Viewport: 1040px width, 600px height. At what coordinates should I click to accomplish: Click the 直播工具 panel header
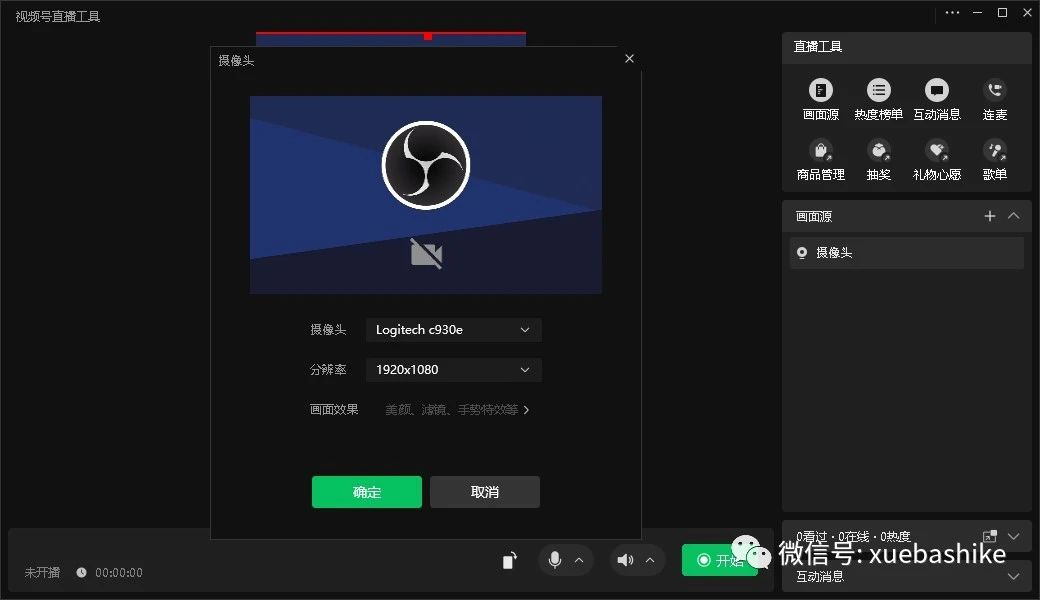pos(907,46)
